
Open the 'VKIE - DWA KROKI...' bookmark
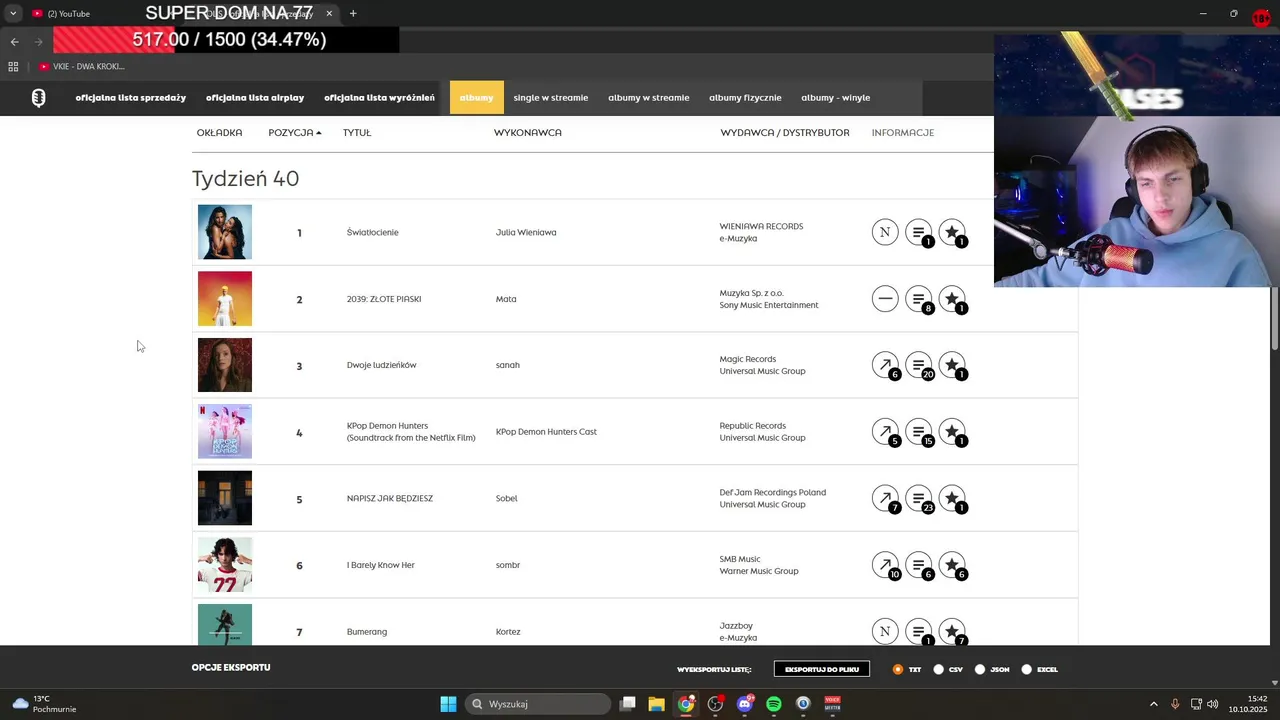point(82,66)
